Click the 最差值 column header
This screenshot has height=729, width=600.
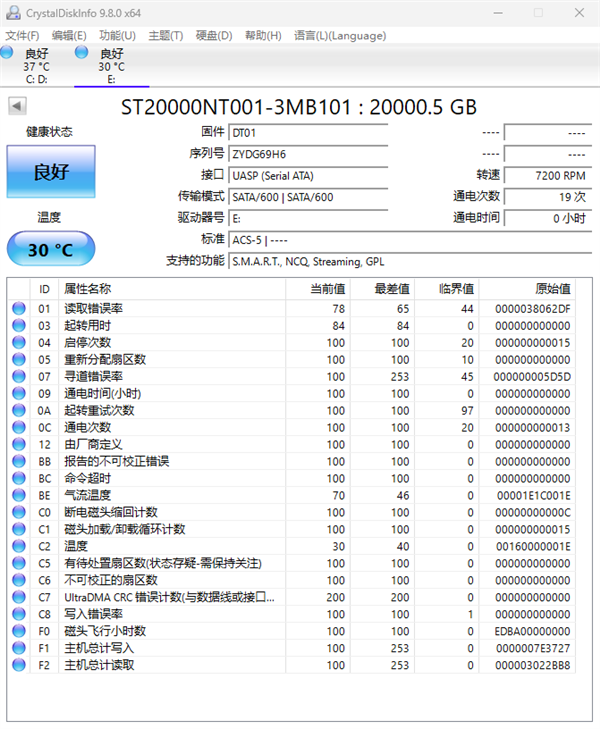[x=382, y=289]
